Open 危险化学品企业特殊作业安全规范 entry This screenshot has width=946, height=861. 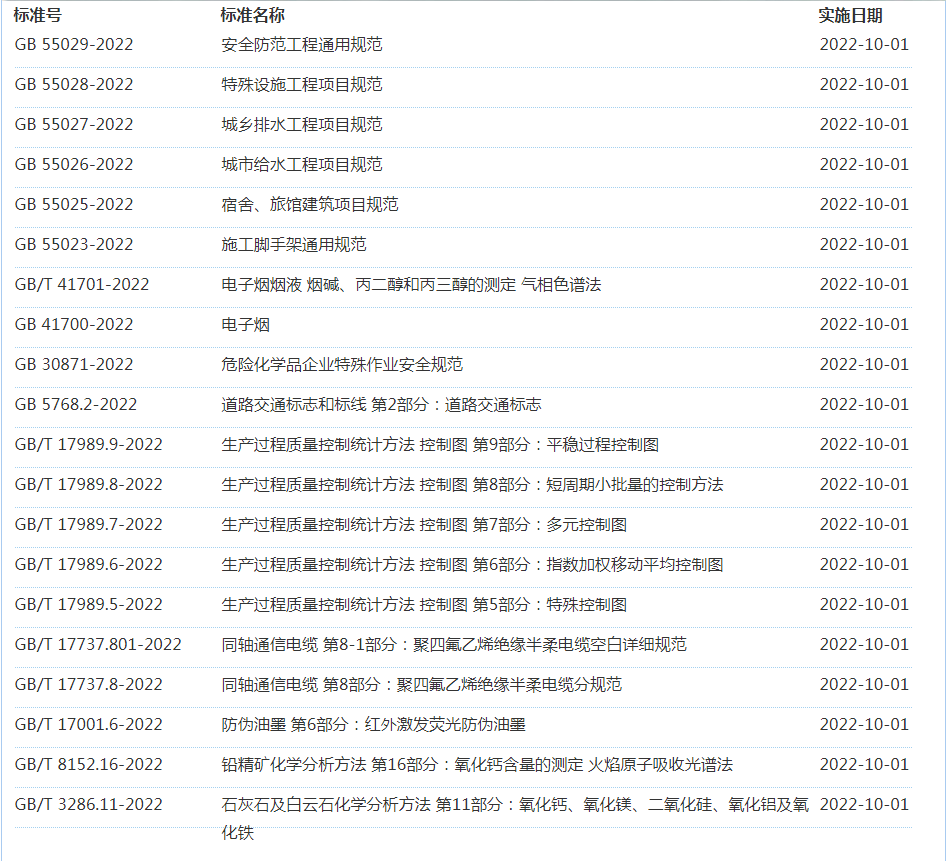tap(342, 364)
